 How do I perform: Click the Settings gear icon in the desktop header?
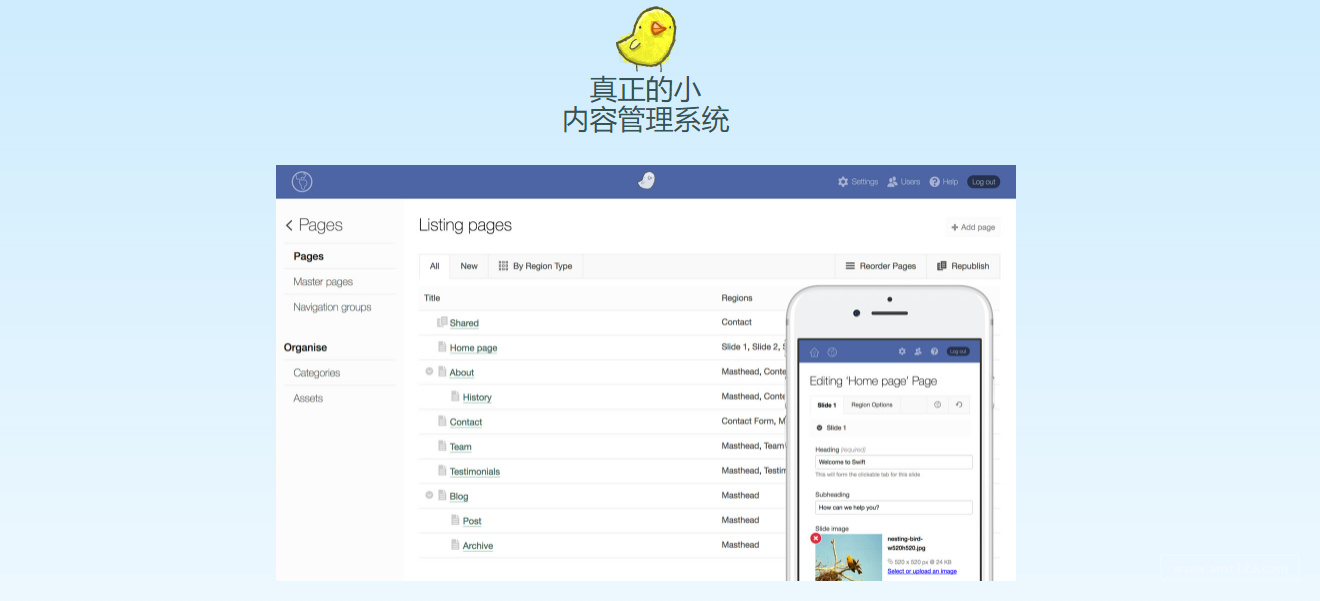click(843, 182)
